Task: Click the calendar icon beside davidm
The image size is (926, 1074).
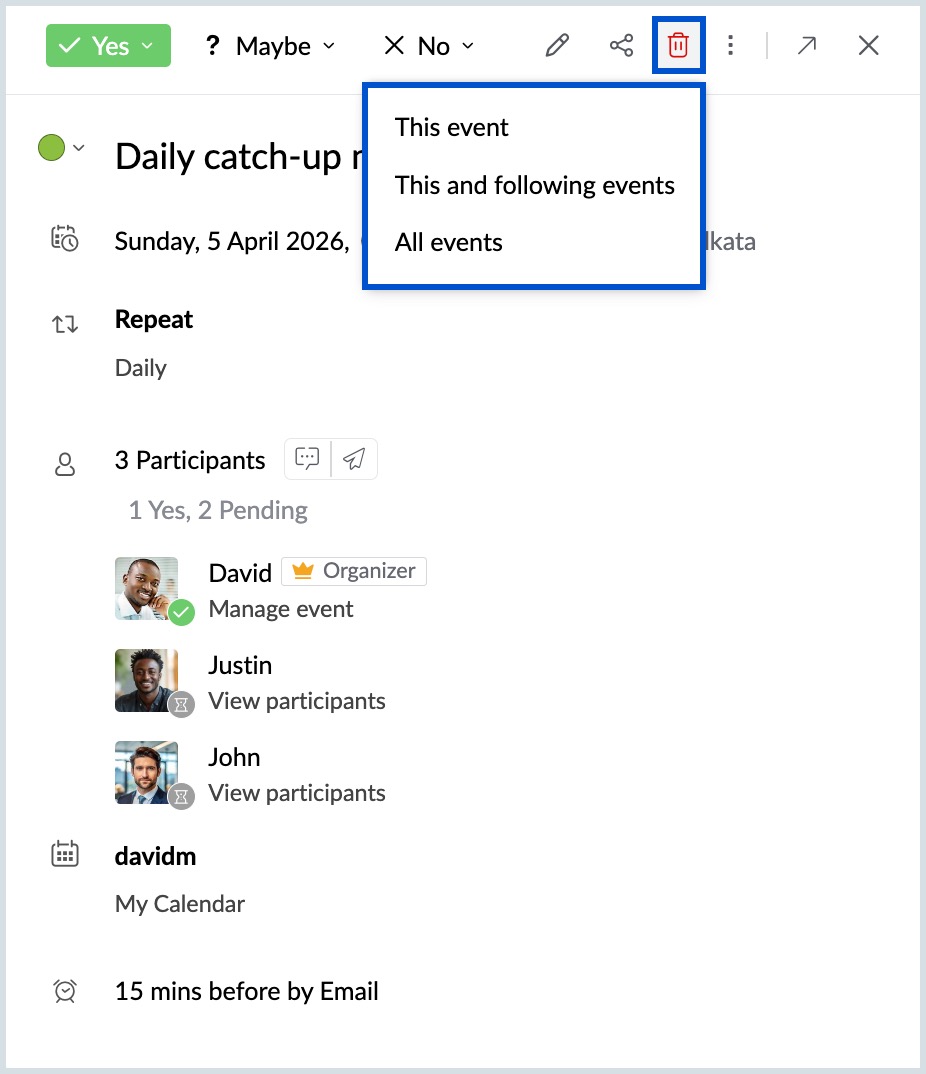Action: [64, 853]
